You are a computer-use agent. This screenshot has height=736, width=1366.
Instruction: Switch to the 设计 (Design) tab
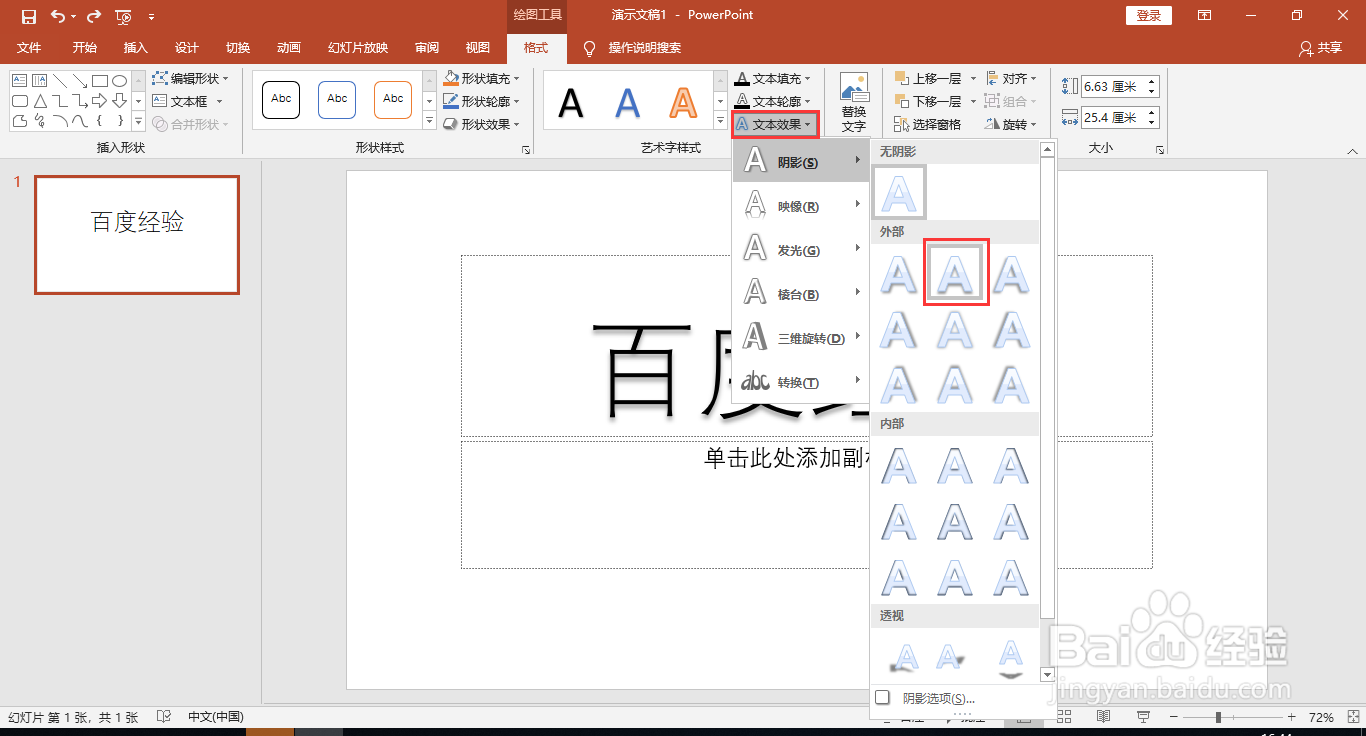click(186, 48)
